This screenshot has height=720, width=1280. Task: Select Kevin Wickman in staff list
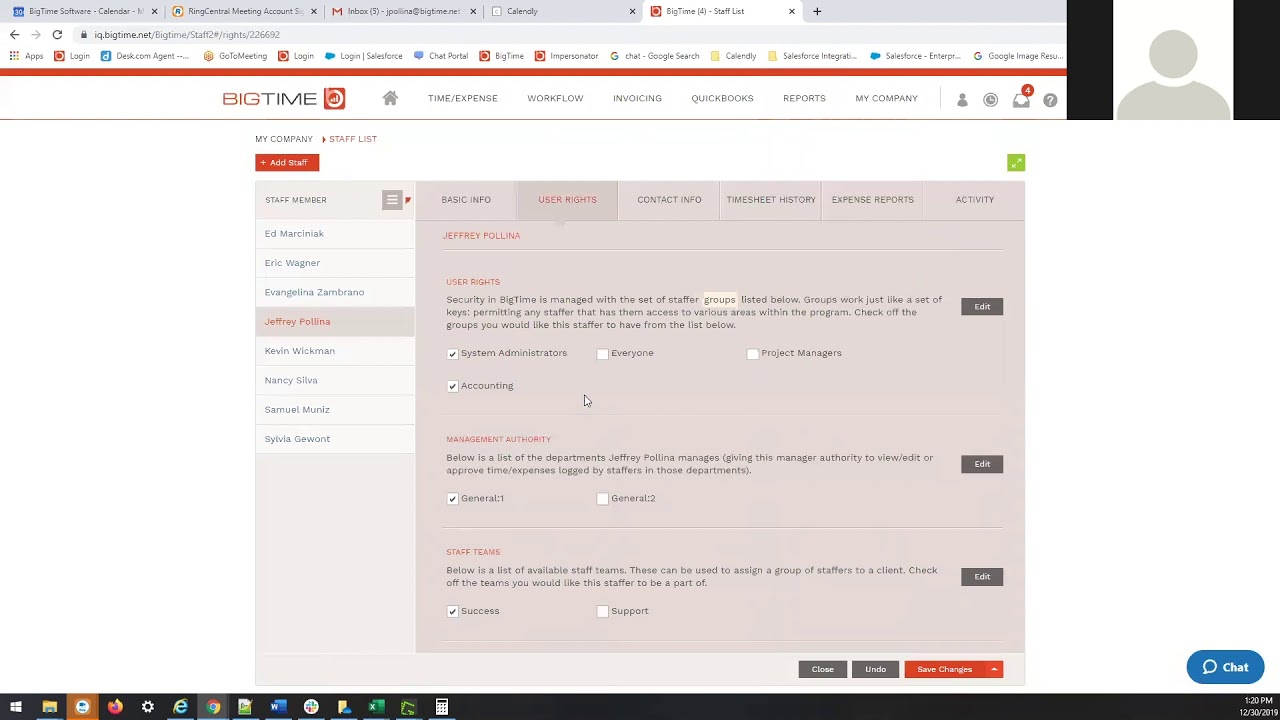click(x=335, y=351)
